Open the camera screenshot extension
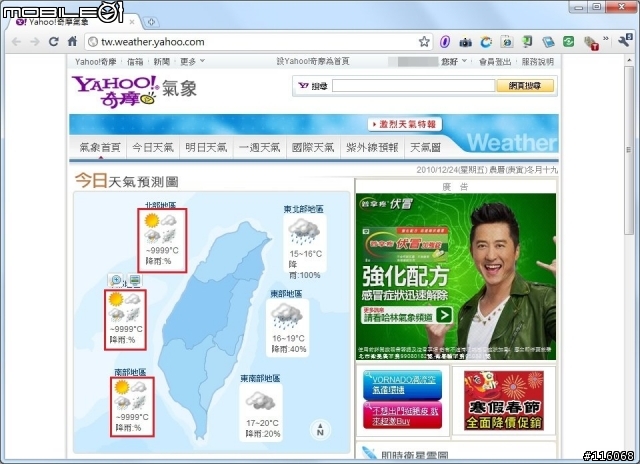 [x=465, y=42]
